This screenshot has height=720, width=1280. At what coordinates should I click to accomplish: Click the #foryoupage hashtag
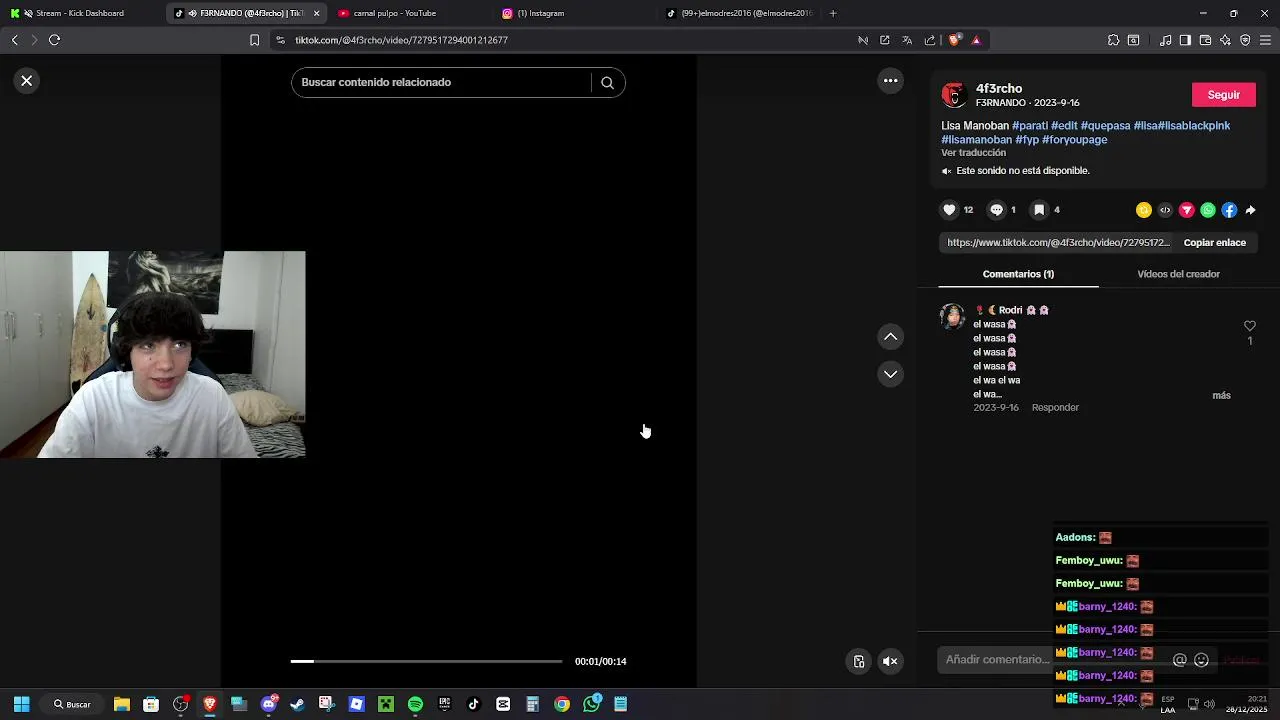[1074, 140]
